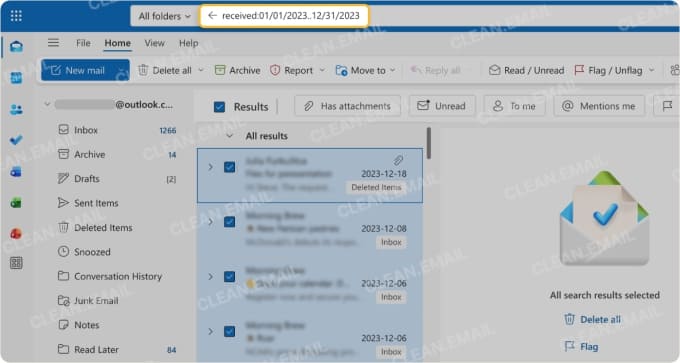Expand the 2023-12-18 message conversation
Screen dimensions: 680x363
pyautogui.click(x=210, y=167)
